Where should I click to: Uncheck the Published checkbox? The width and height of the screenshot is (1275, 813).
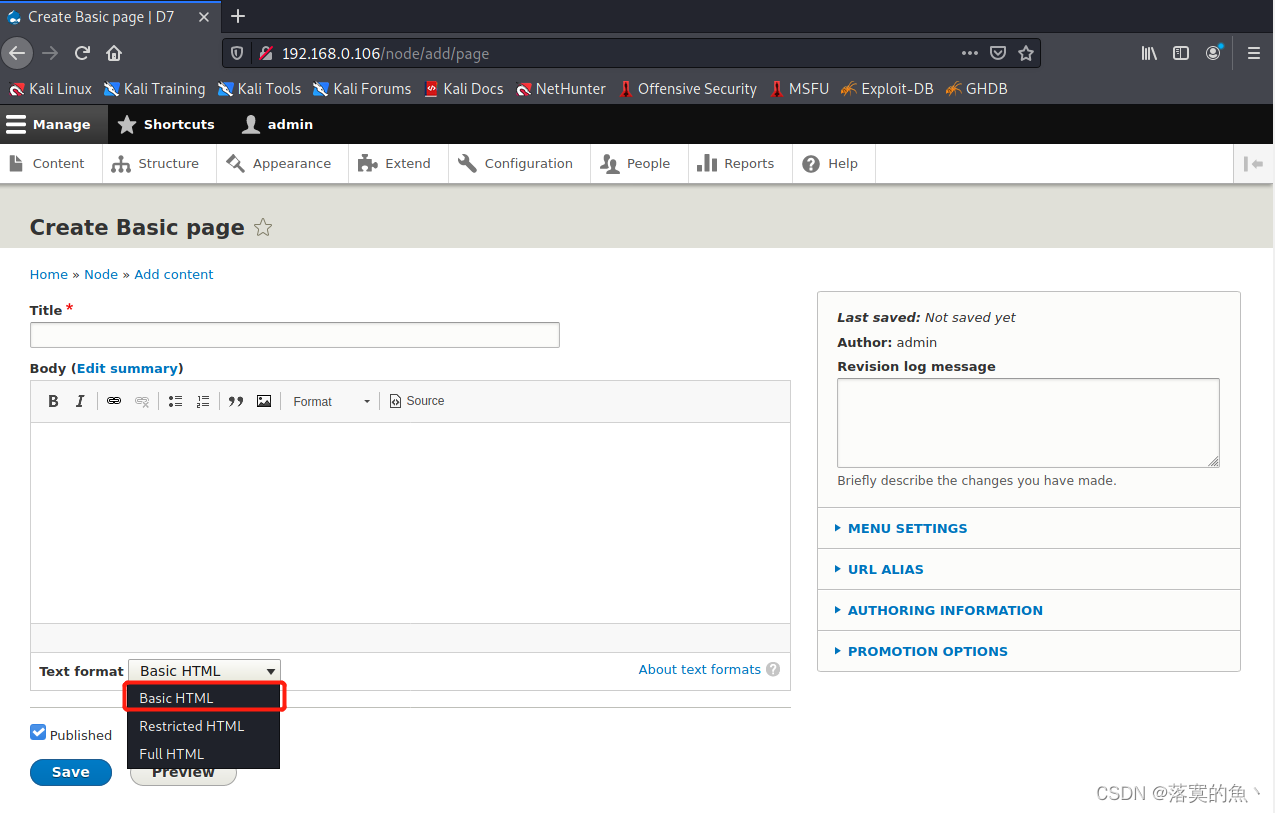point(38,733)
